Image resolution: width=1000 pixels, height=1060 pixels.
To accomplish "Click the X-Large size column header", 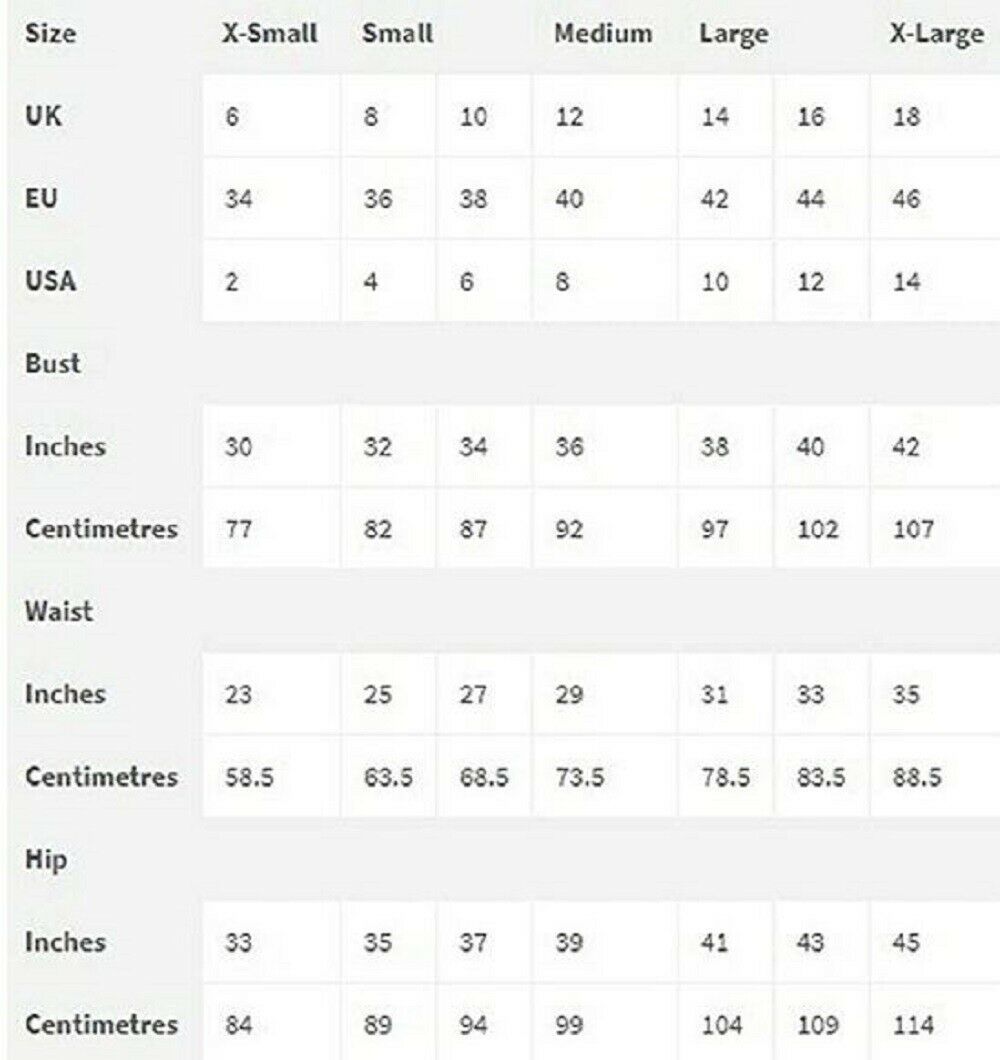I will (936, 33).
